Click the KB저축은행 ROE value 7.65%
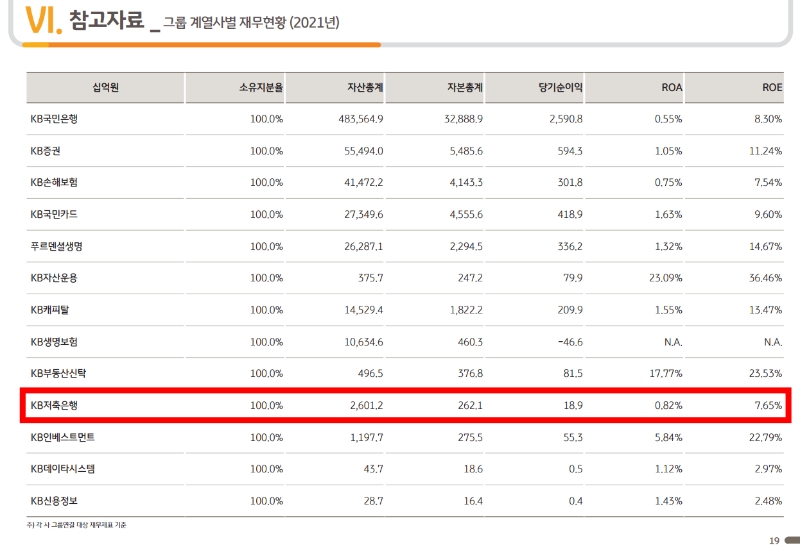This screenshot has height=550, width=800. (x=766, y=405)
